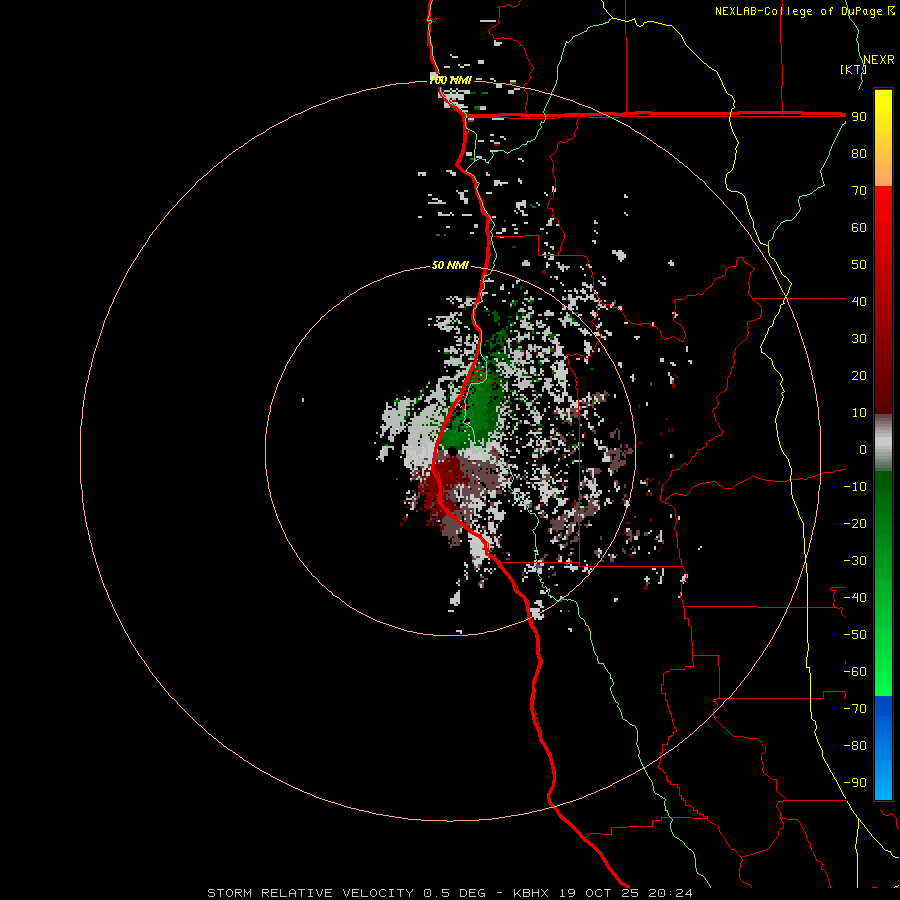Click the KT units label above color scale
This screenshot has width=900, height=900.
(x=854, y=69)
